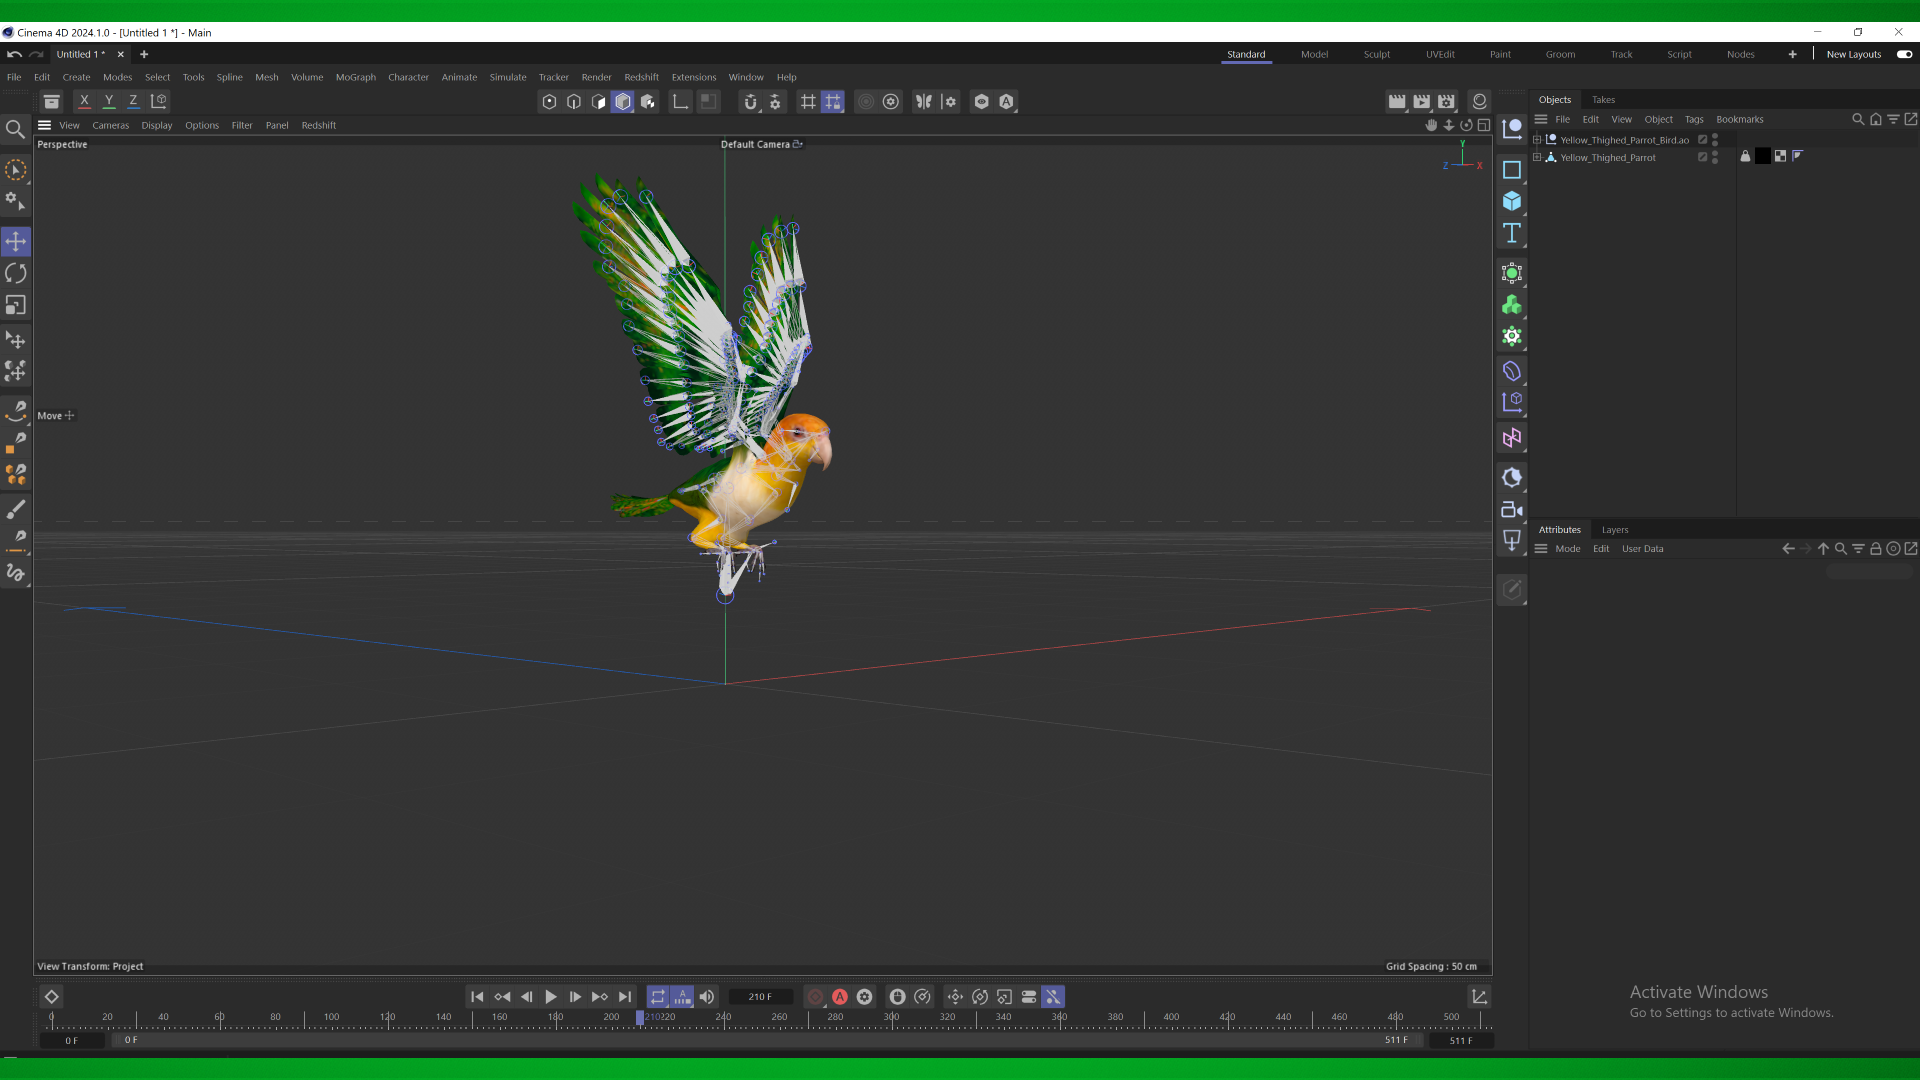This screenshot has height=1080, width=1920.
Task: Switch to the Sculpt layout tab
Action: (1376, 54)
